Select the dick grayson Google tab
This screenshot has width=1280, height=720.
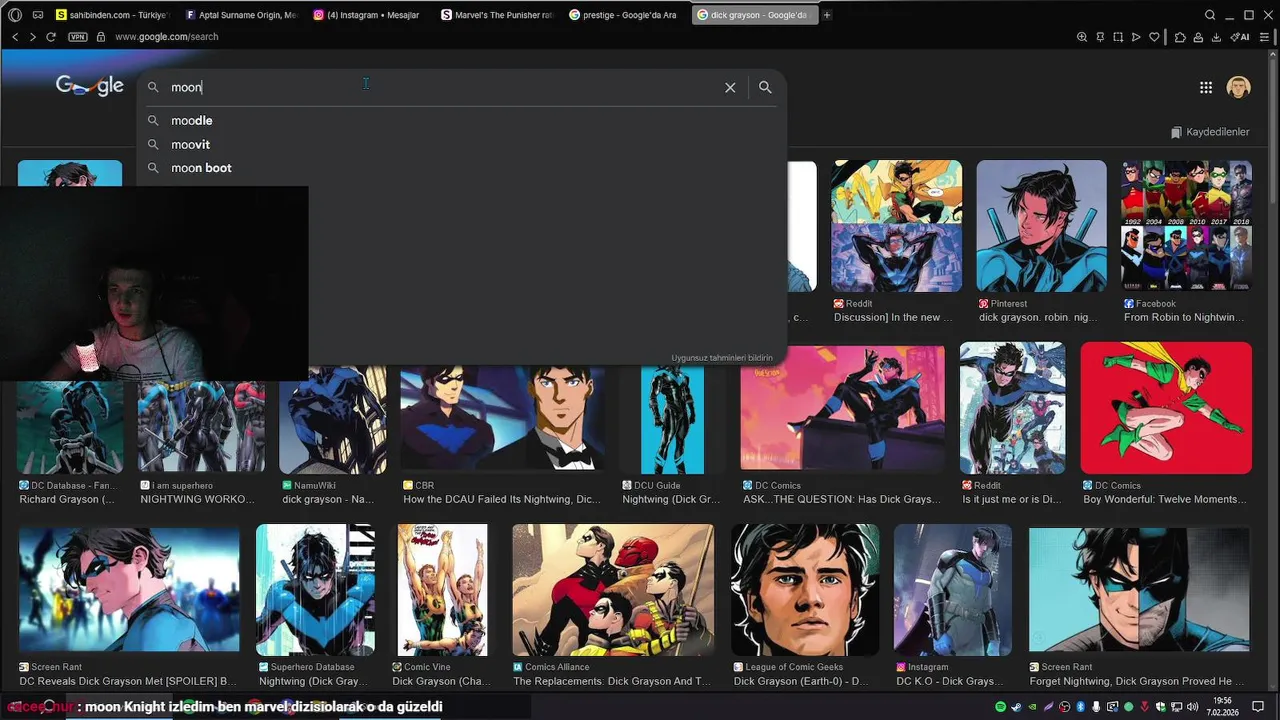(754, 15)
